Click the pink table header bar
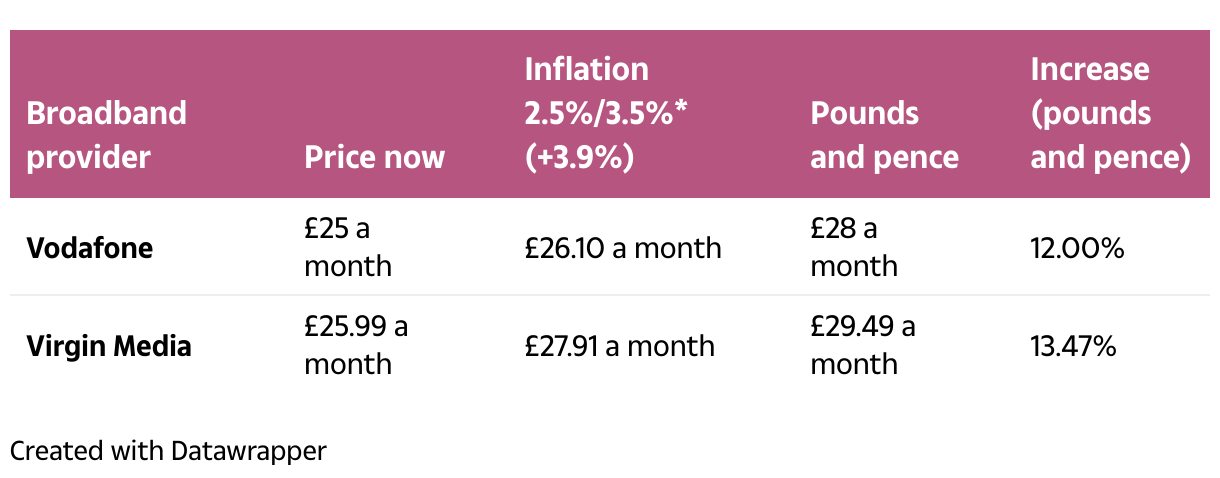This screenshot has height=478, width=1220. pos(610,114)
